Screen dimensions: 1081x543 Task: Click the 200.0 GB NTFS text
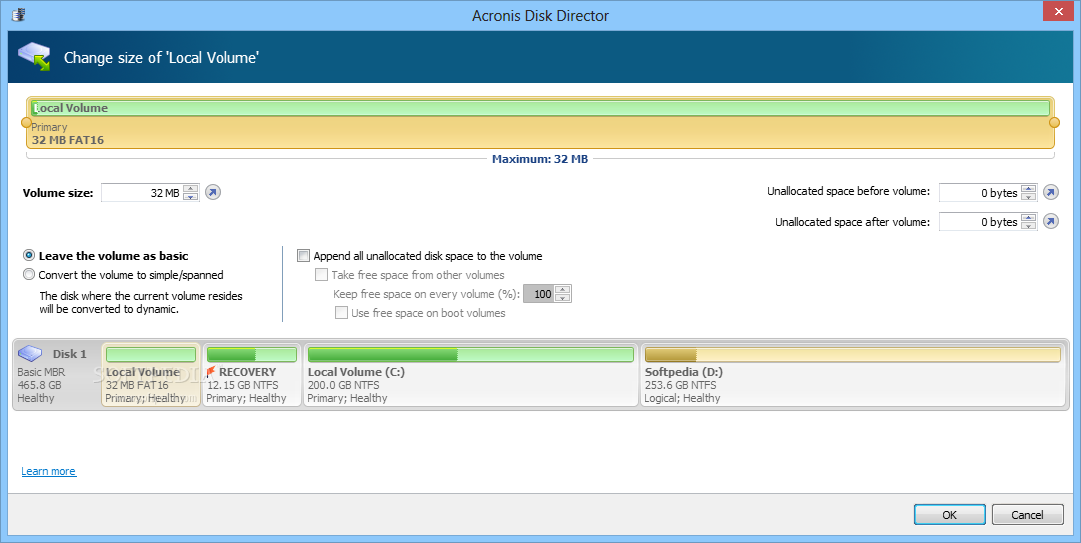point(343,385)
